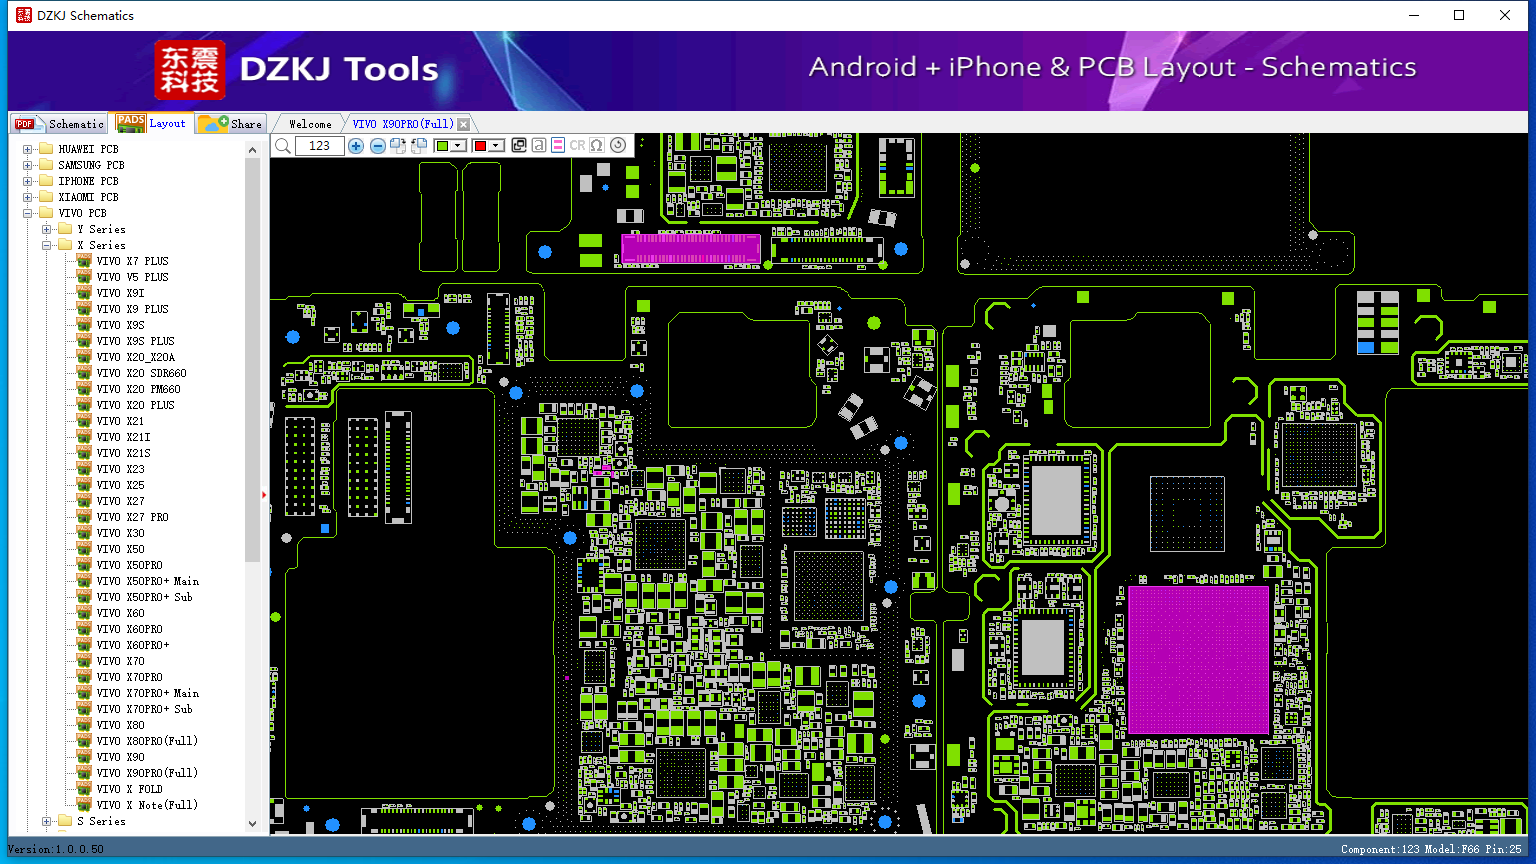Zoom out with the blue minus button

(378, 146)
